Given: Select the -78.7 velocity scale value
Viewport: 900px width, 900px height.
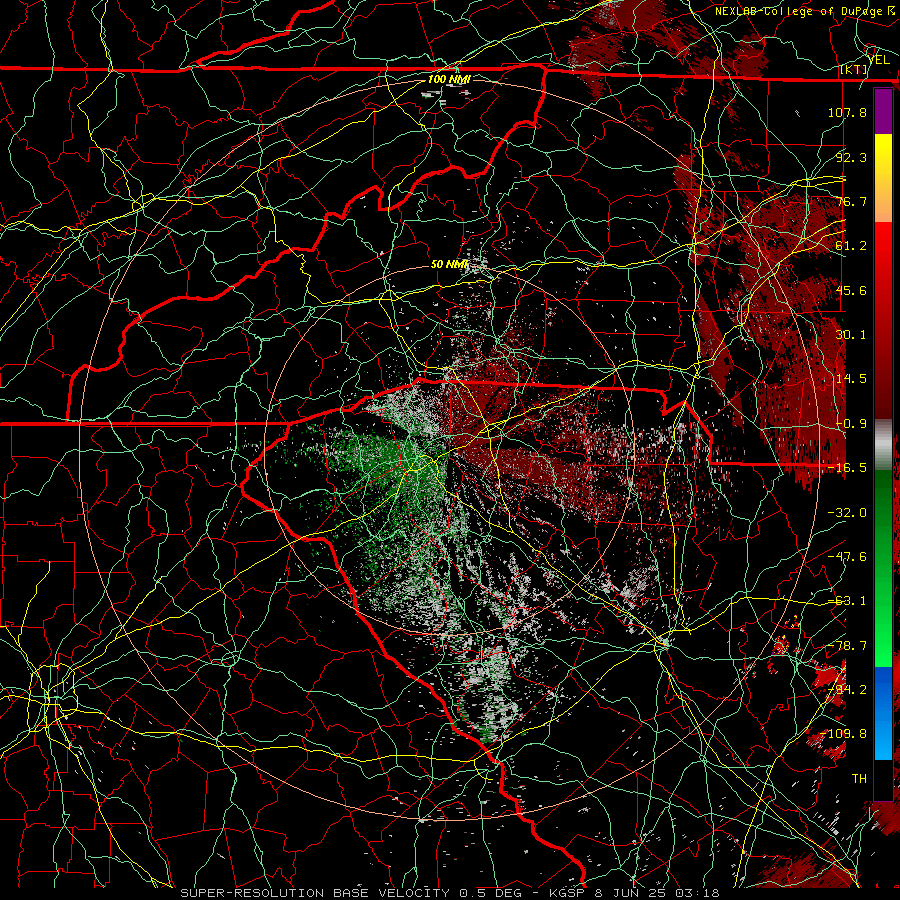Looking at the screenshot, I should pos(847,645).
